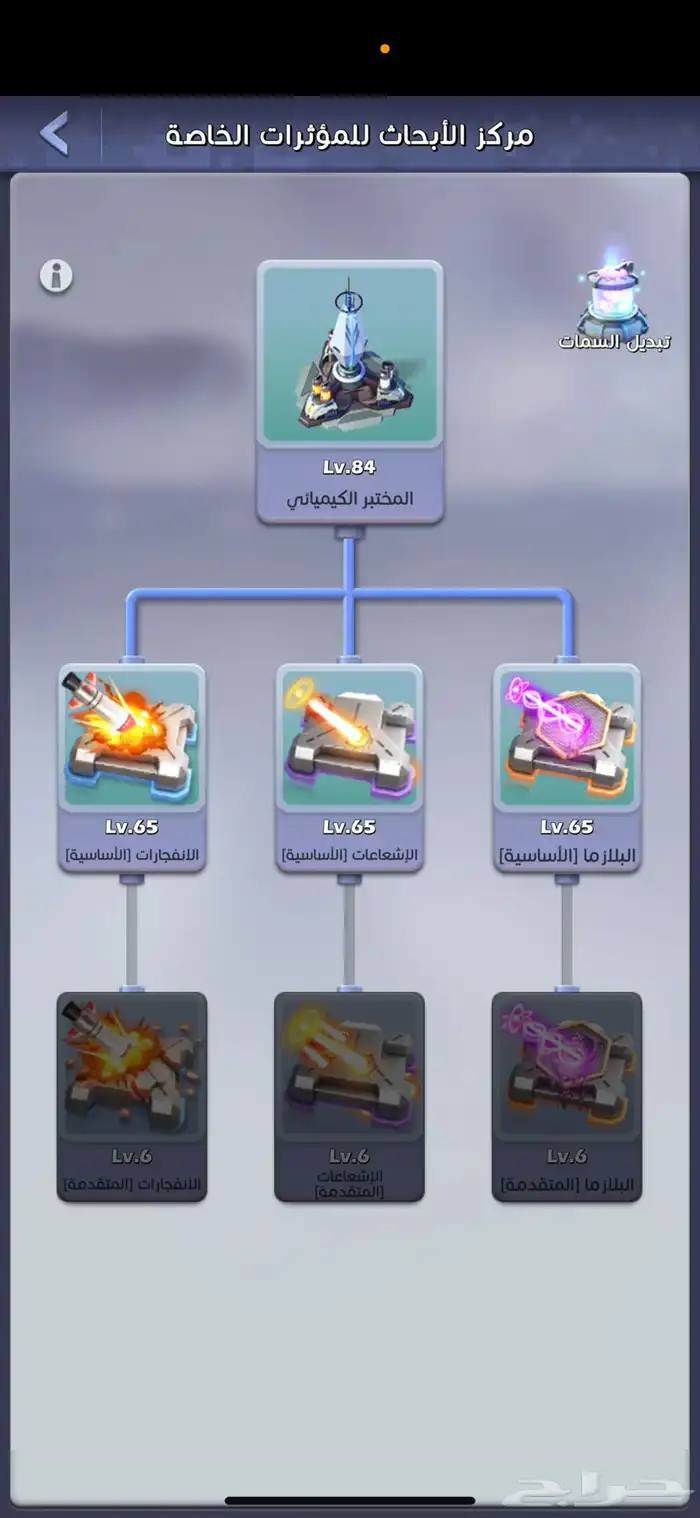The height and width of the screenshot is (1518, 700).
Task: Tap the back arrow in header
Action: point(54,133)
